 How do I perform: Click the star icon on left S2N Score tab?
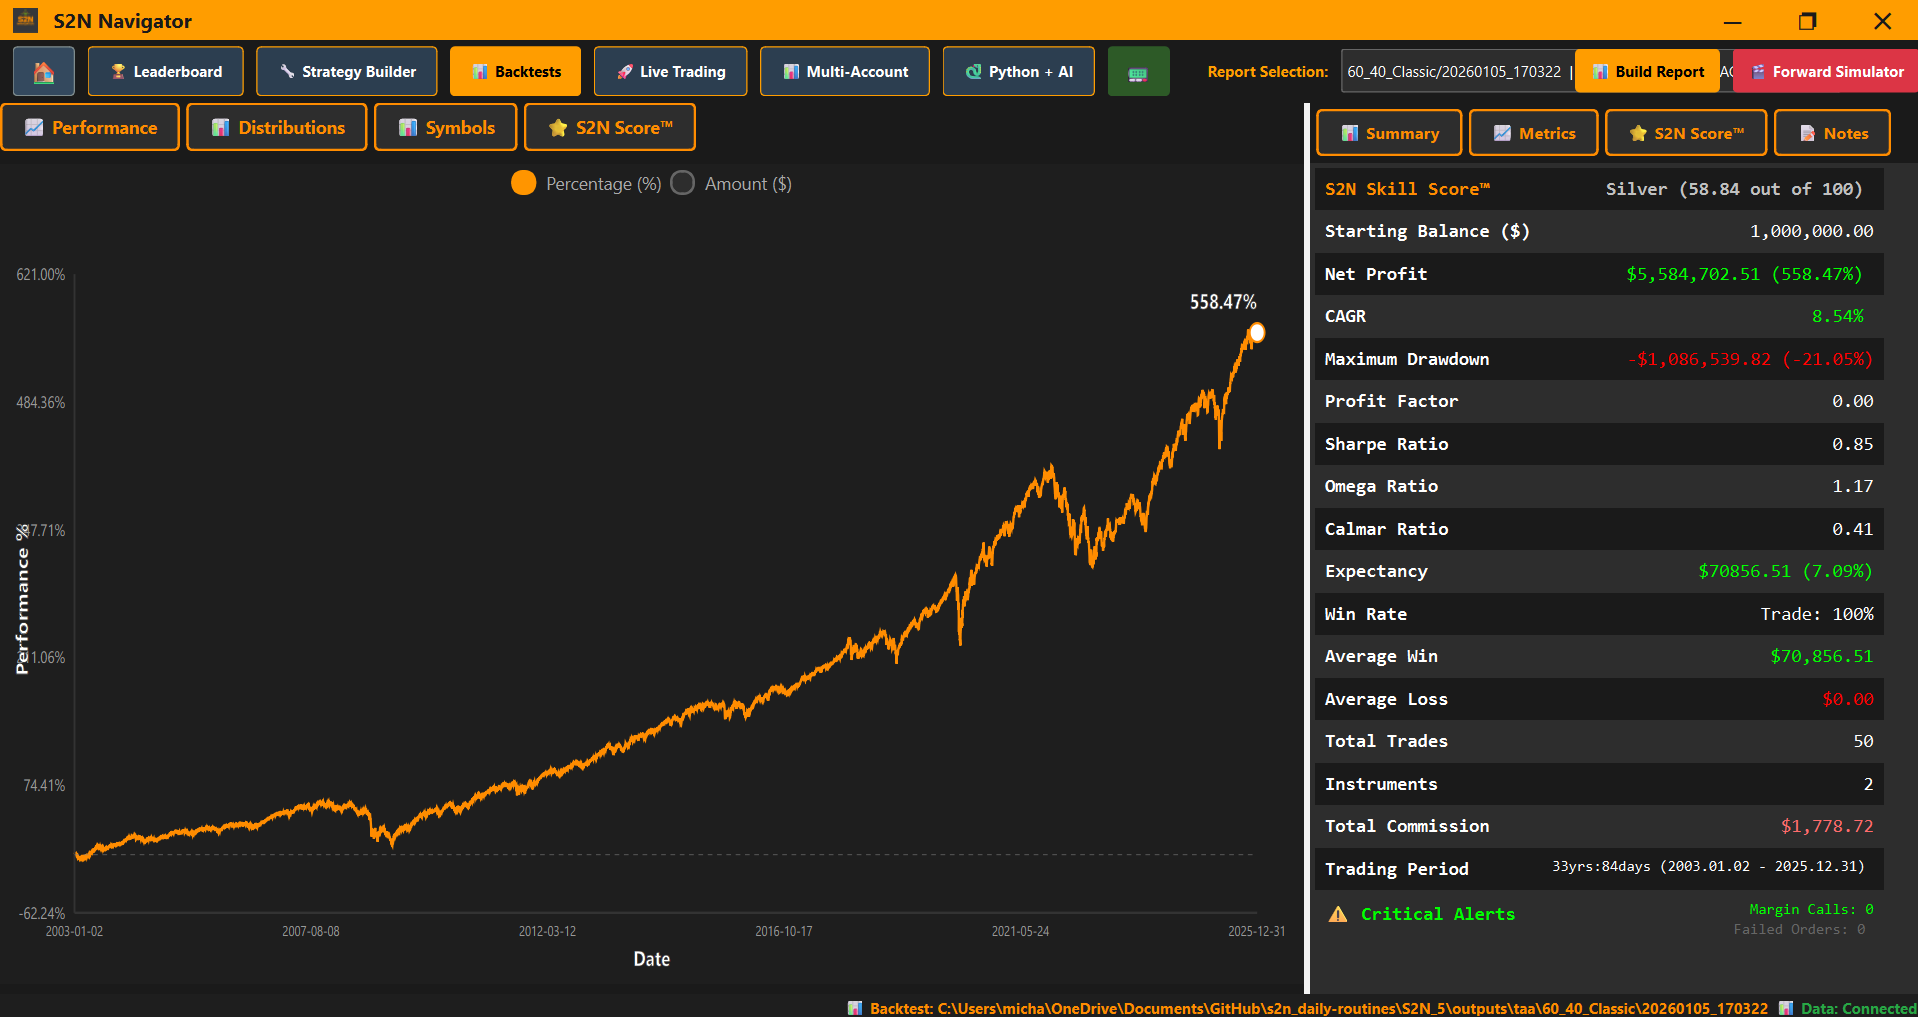click(x=558, y=128)
